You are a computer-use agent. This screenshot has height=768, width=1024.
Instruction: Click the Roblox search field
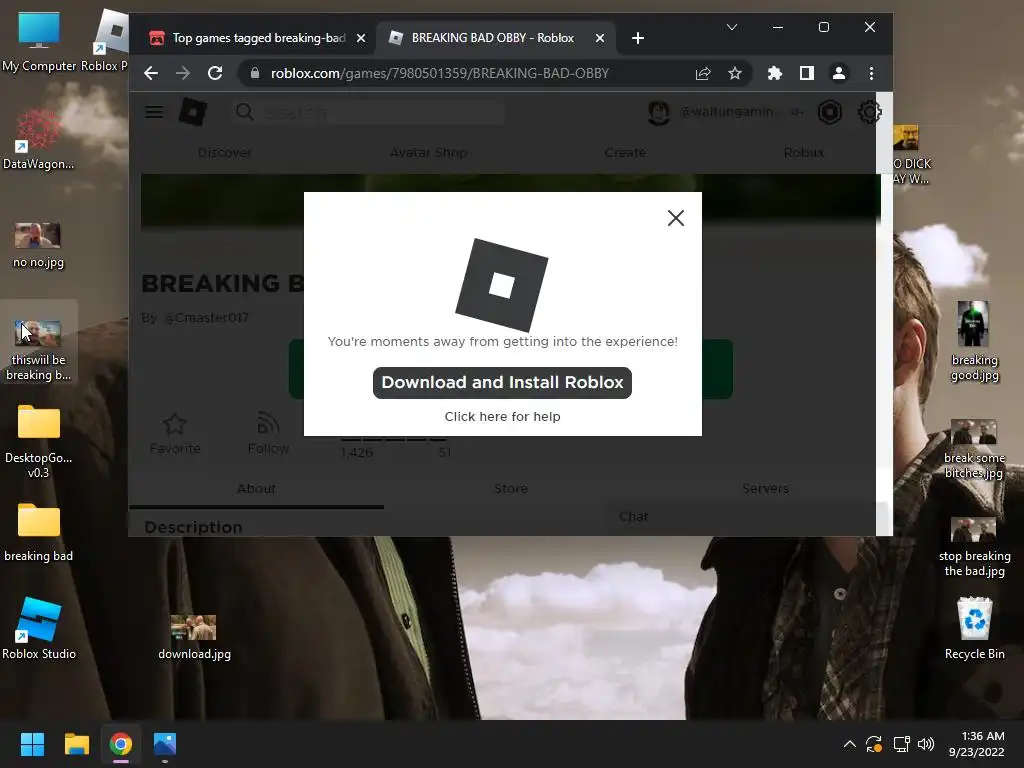tap(369, 112)
